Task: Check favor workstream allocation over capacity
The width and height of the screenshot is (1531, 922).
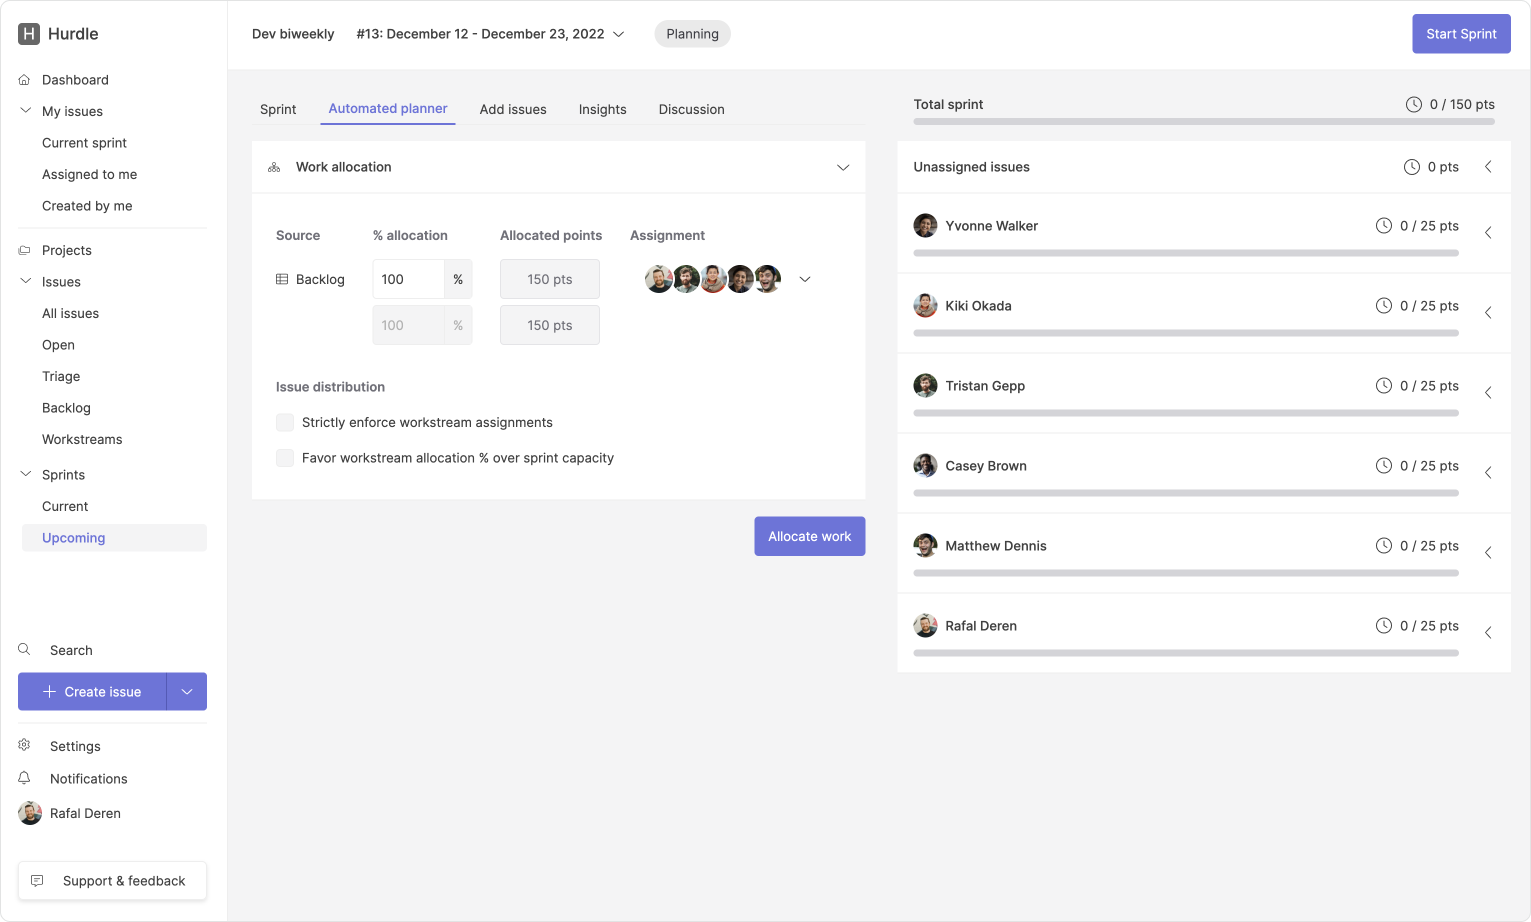Action: point(285,458)
